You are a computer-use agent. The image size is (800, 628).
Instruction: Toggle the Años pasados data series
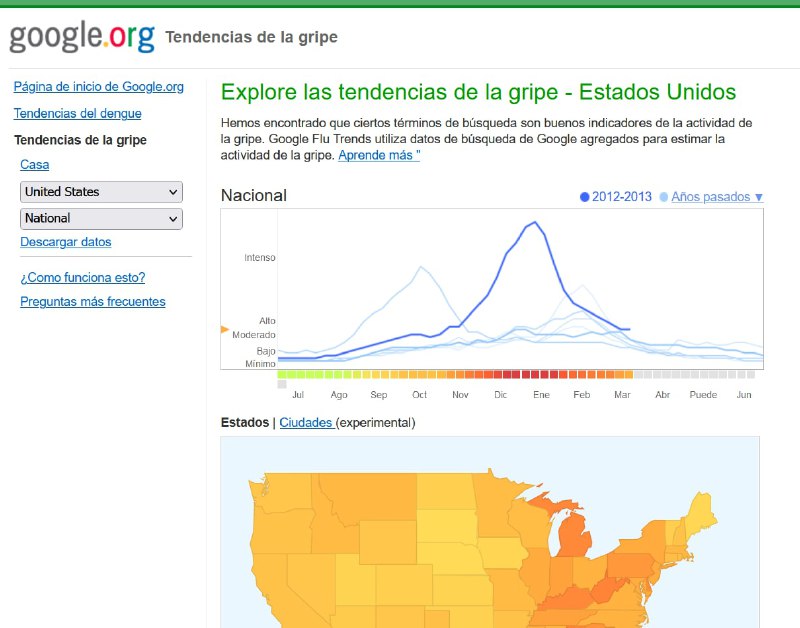click(x=712, y=197)
